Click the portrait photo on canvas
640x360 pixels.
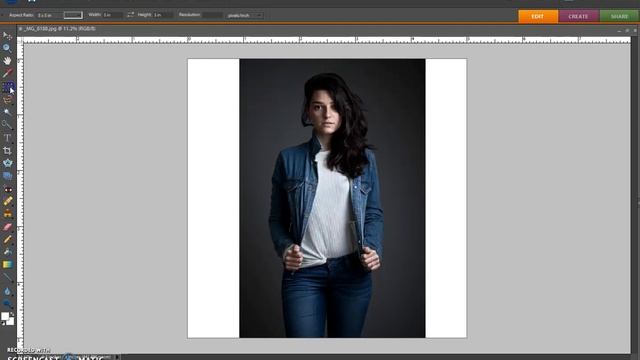(x=332, y=198)
